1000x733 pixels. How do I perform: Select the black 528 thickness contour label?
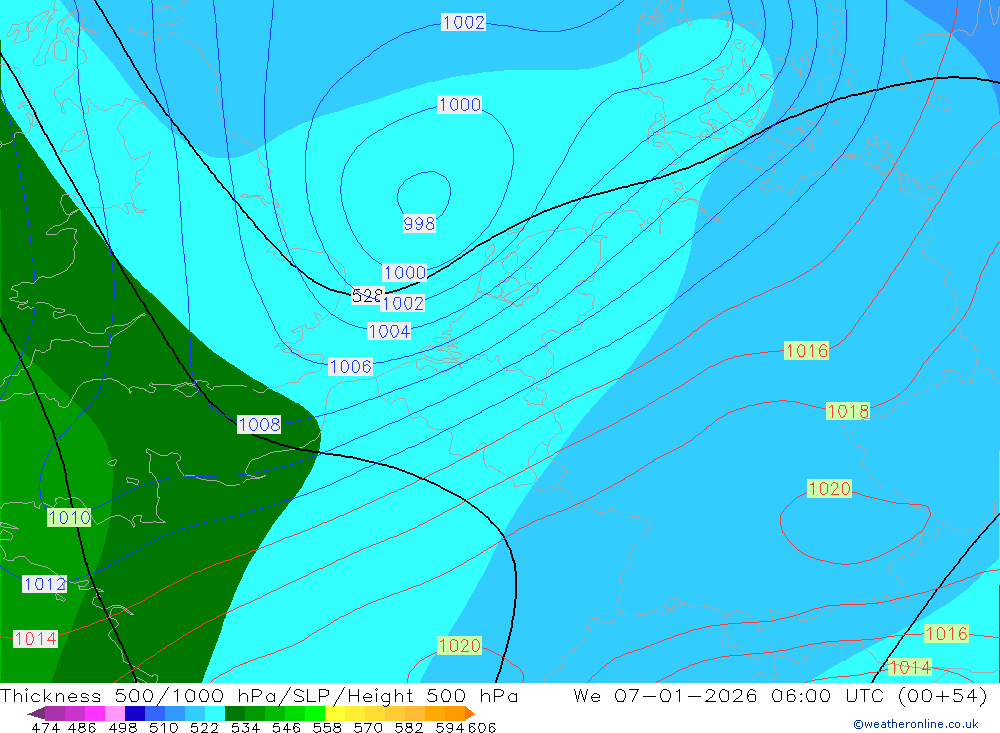point(367,295)
